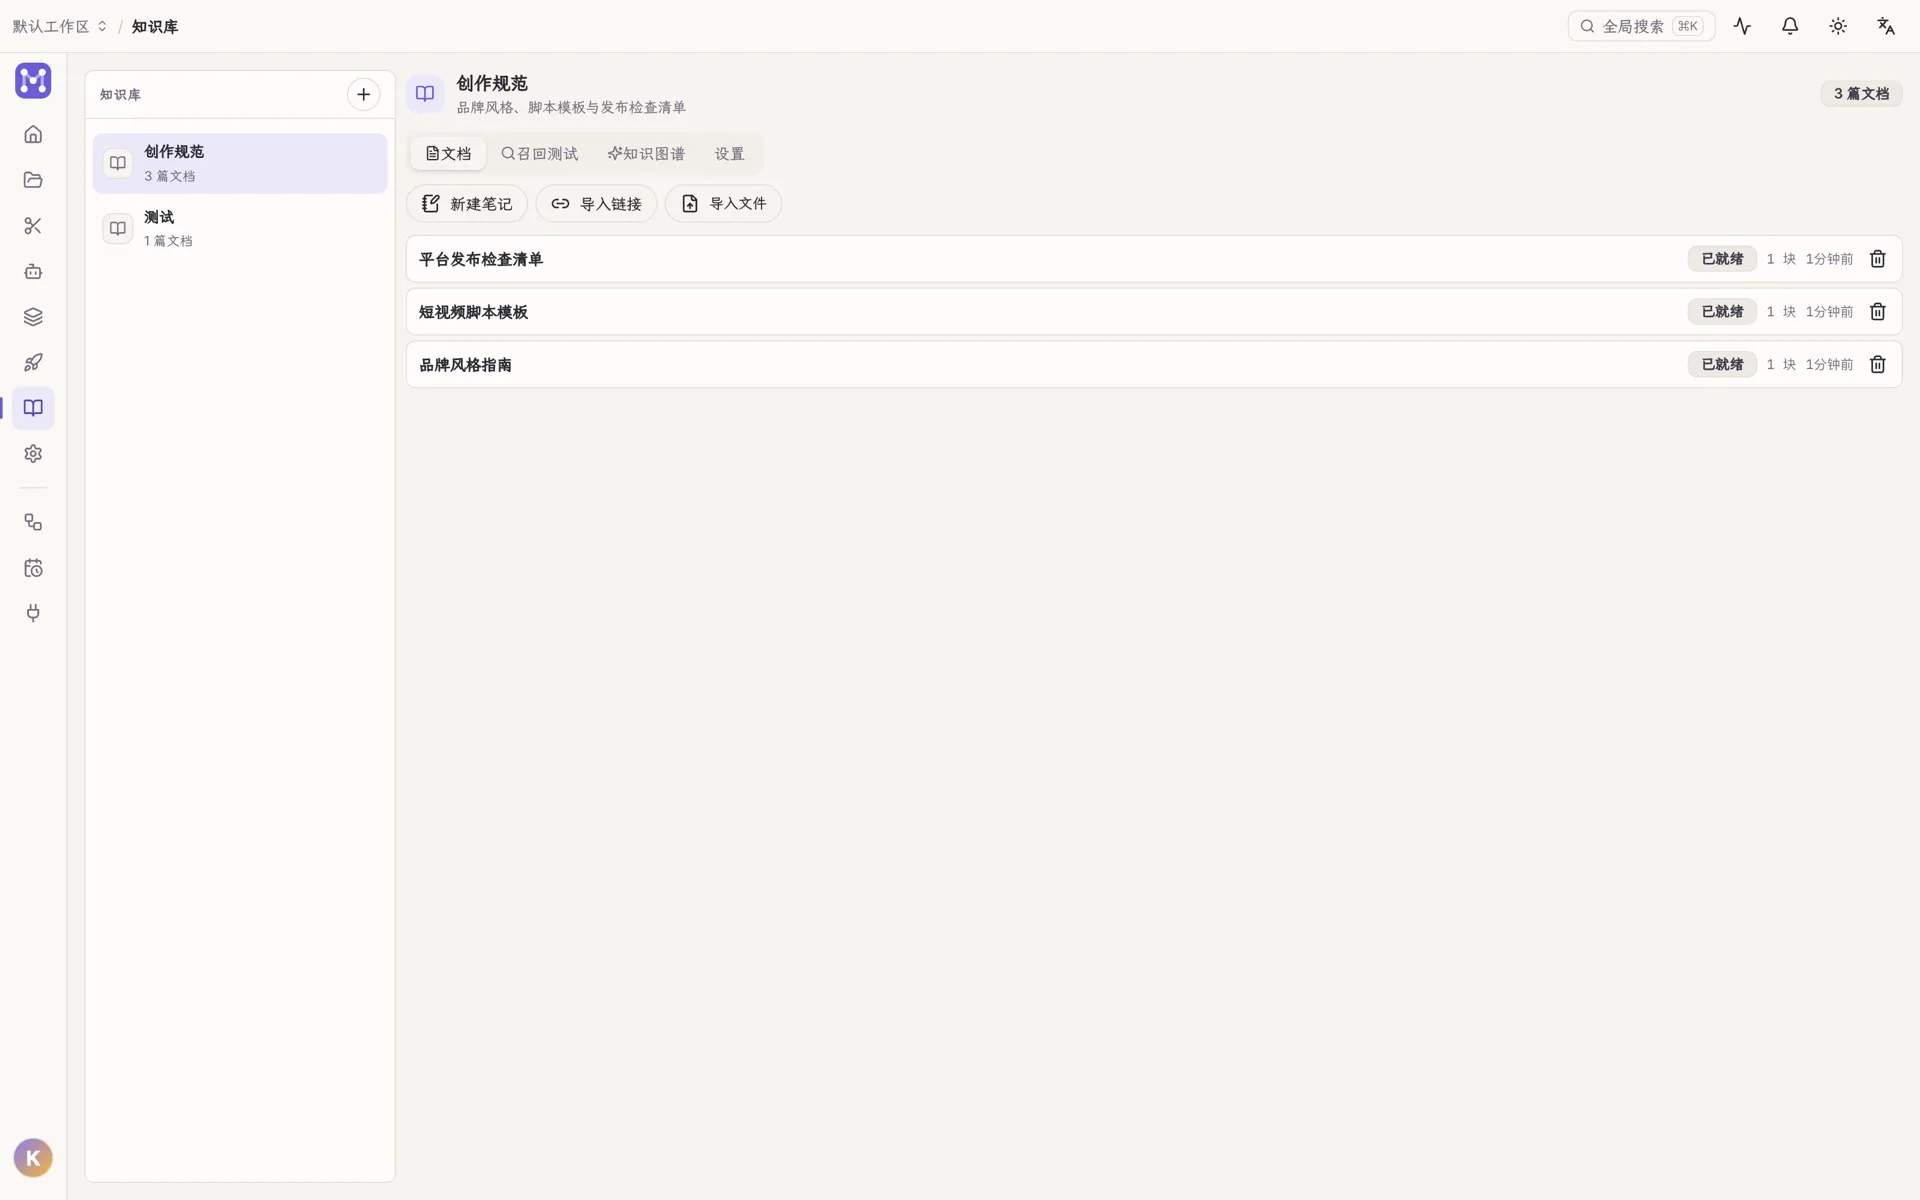This screenshot has width=1920, height=1200.
Task: Open the settings gear icon in sidebar
Action: click(x=33, y=454)
